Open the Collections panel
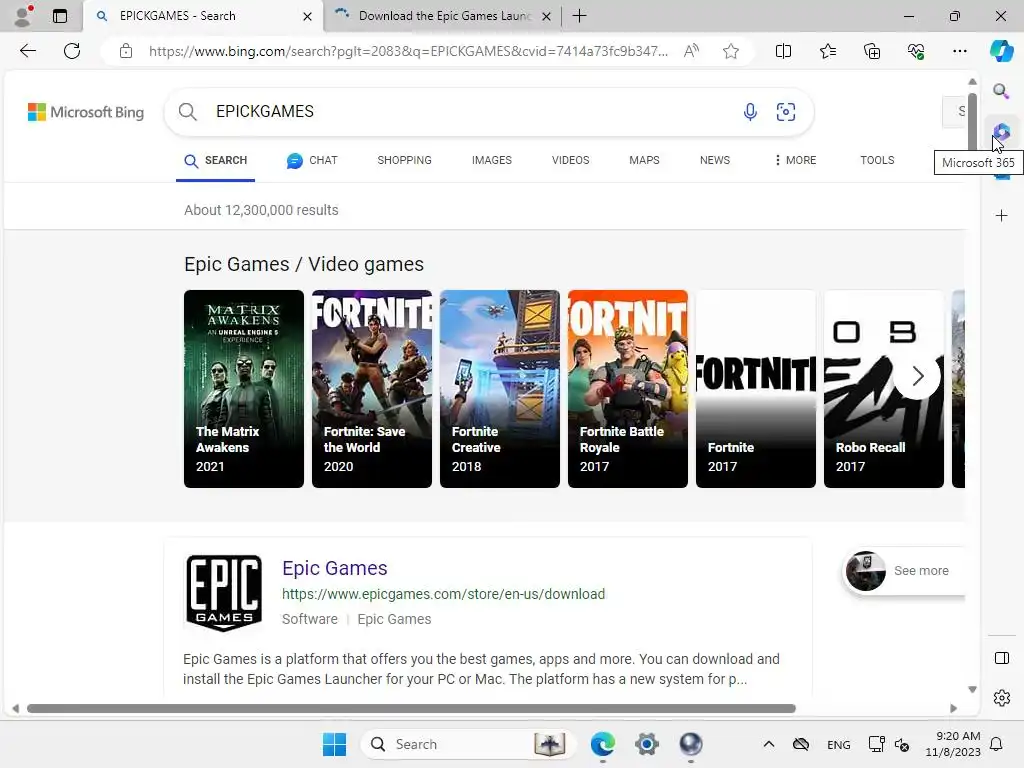1024x768 pixels. pyautogui.click(x=872, y=51)
